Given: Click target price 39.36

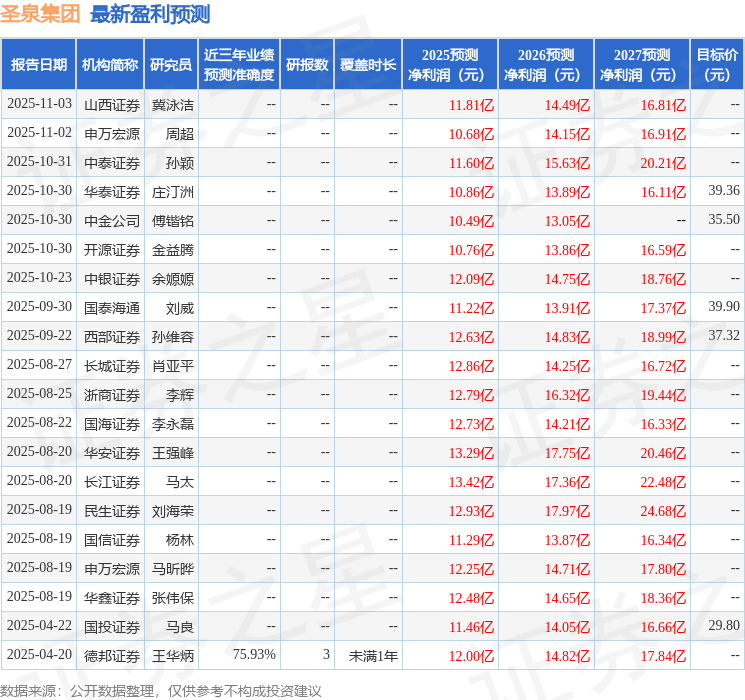Looking at the screenshot, I should click(x=724, y=191).
